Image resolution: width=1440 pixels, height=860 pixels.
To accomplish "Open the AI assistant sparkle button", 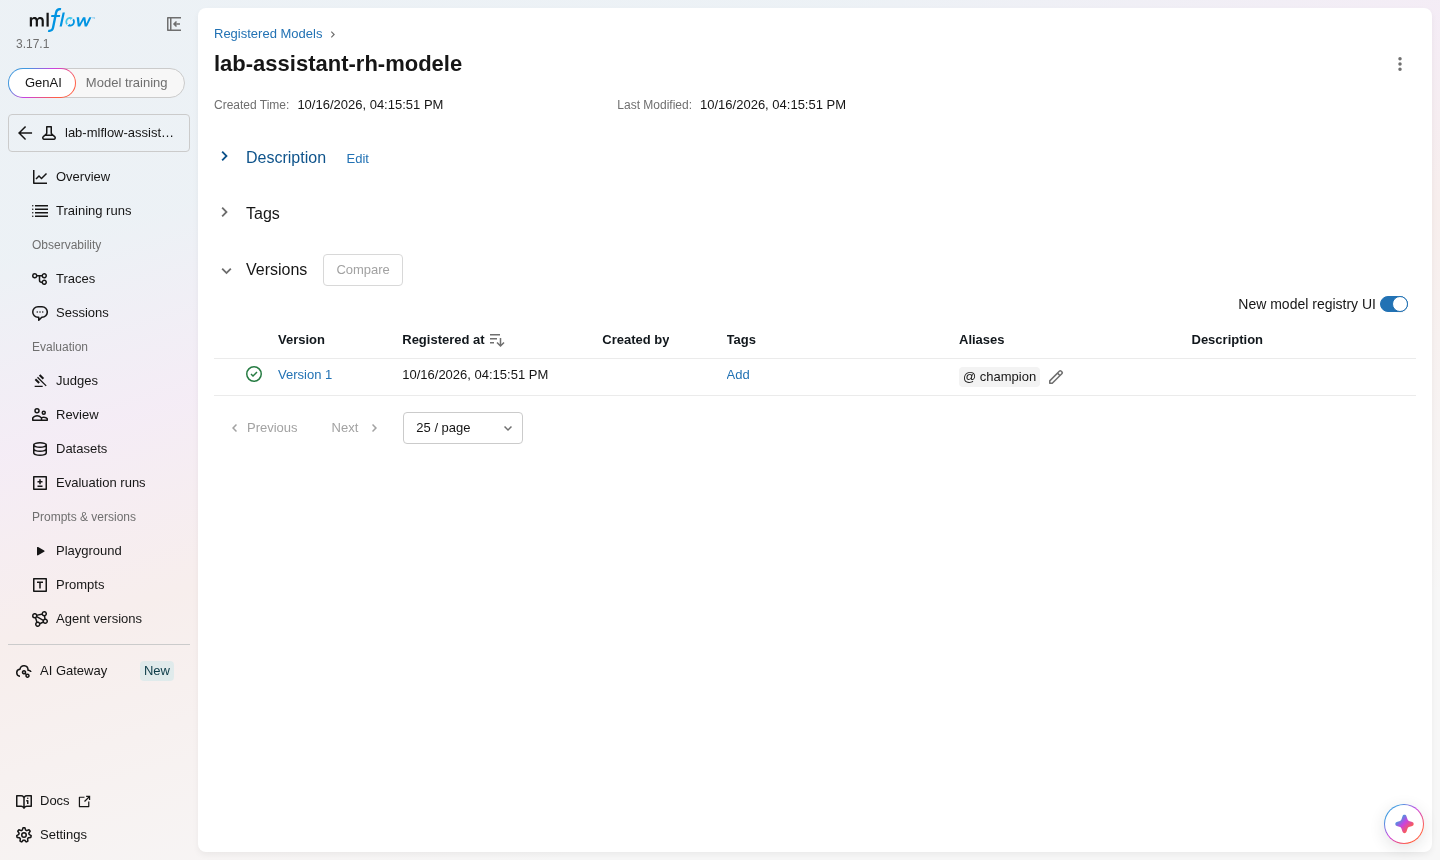I will (1404, 824).
